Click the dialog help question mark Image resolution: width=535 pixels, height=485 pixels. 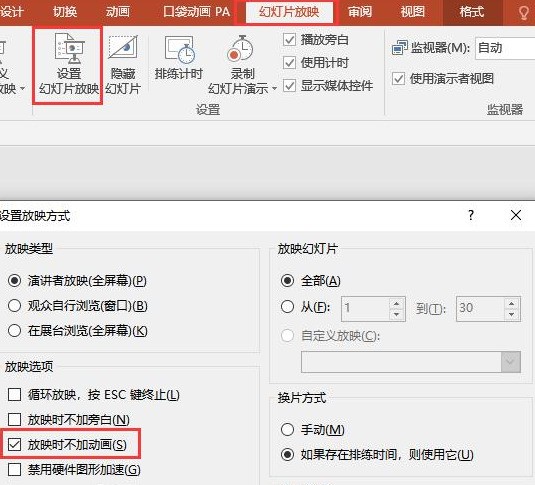coord(471,215)
